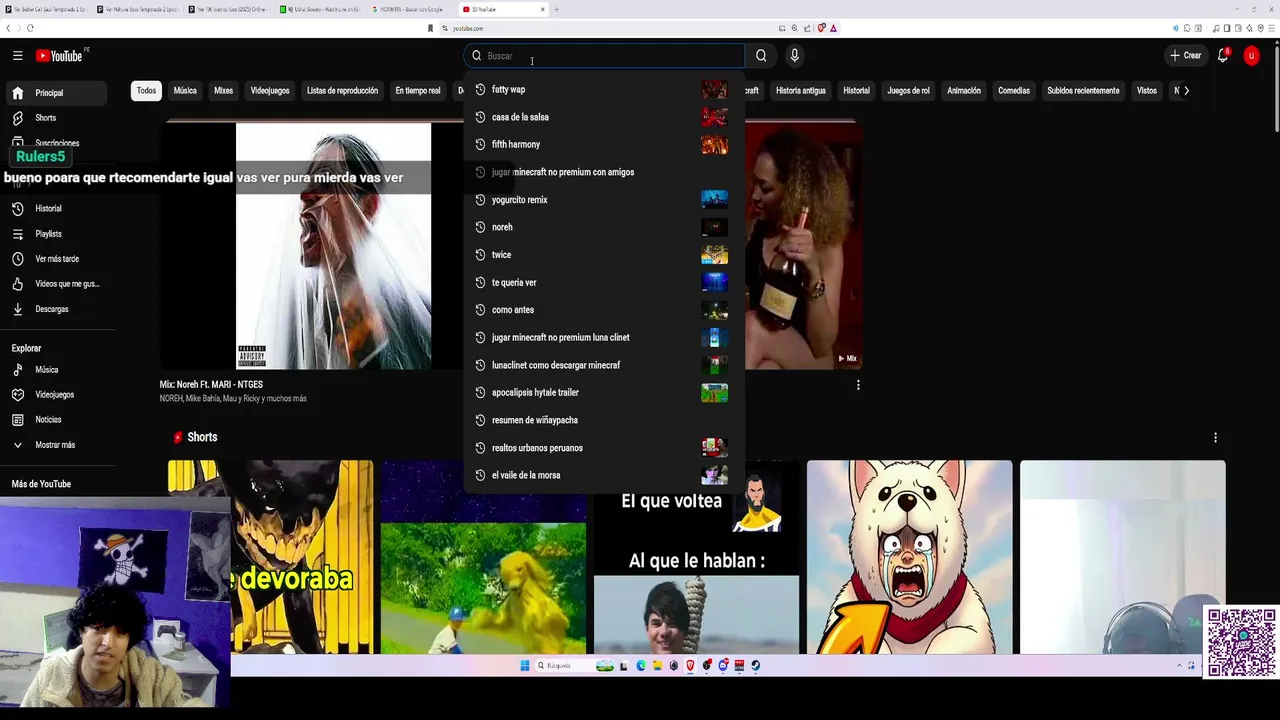The image size is (1280, 720).
Task: Select the Mixes filter chip
Action: (223, 91)
